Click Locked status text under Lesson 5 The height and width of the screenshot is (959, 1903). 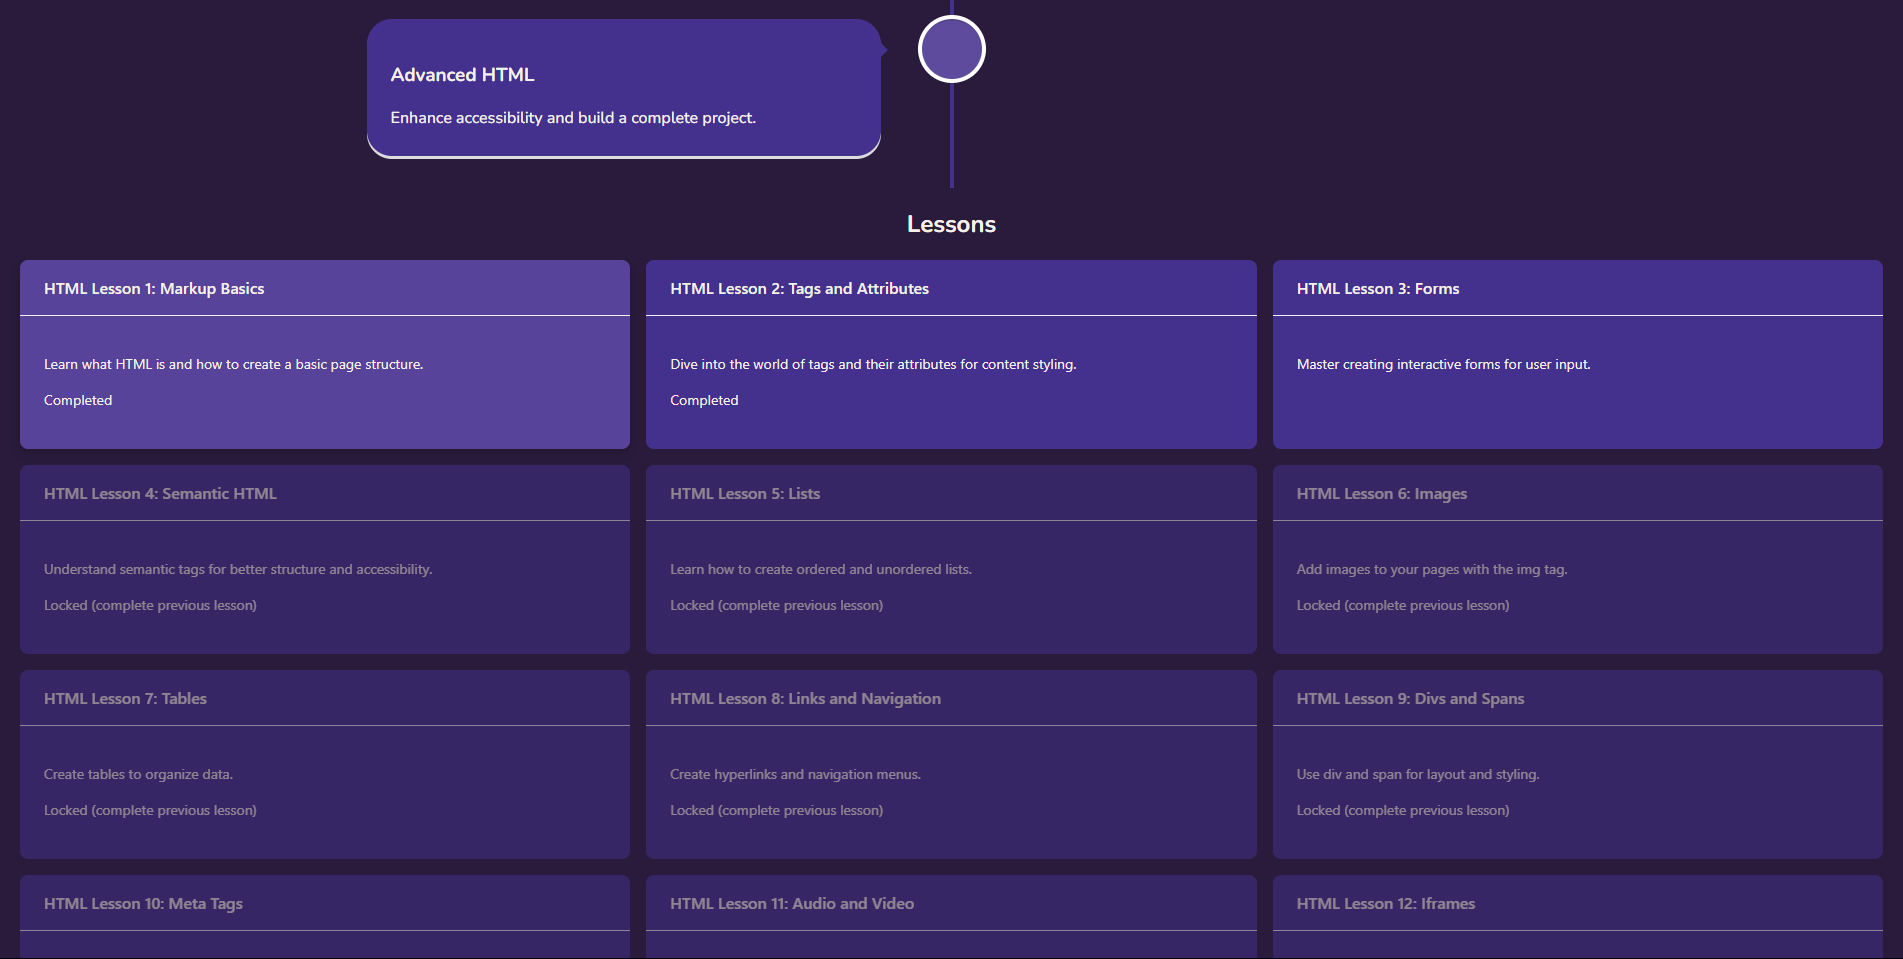point(776,605)
